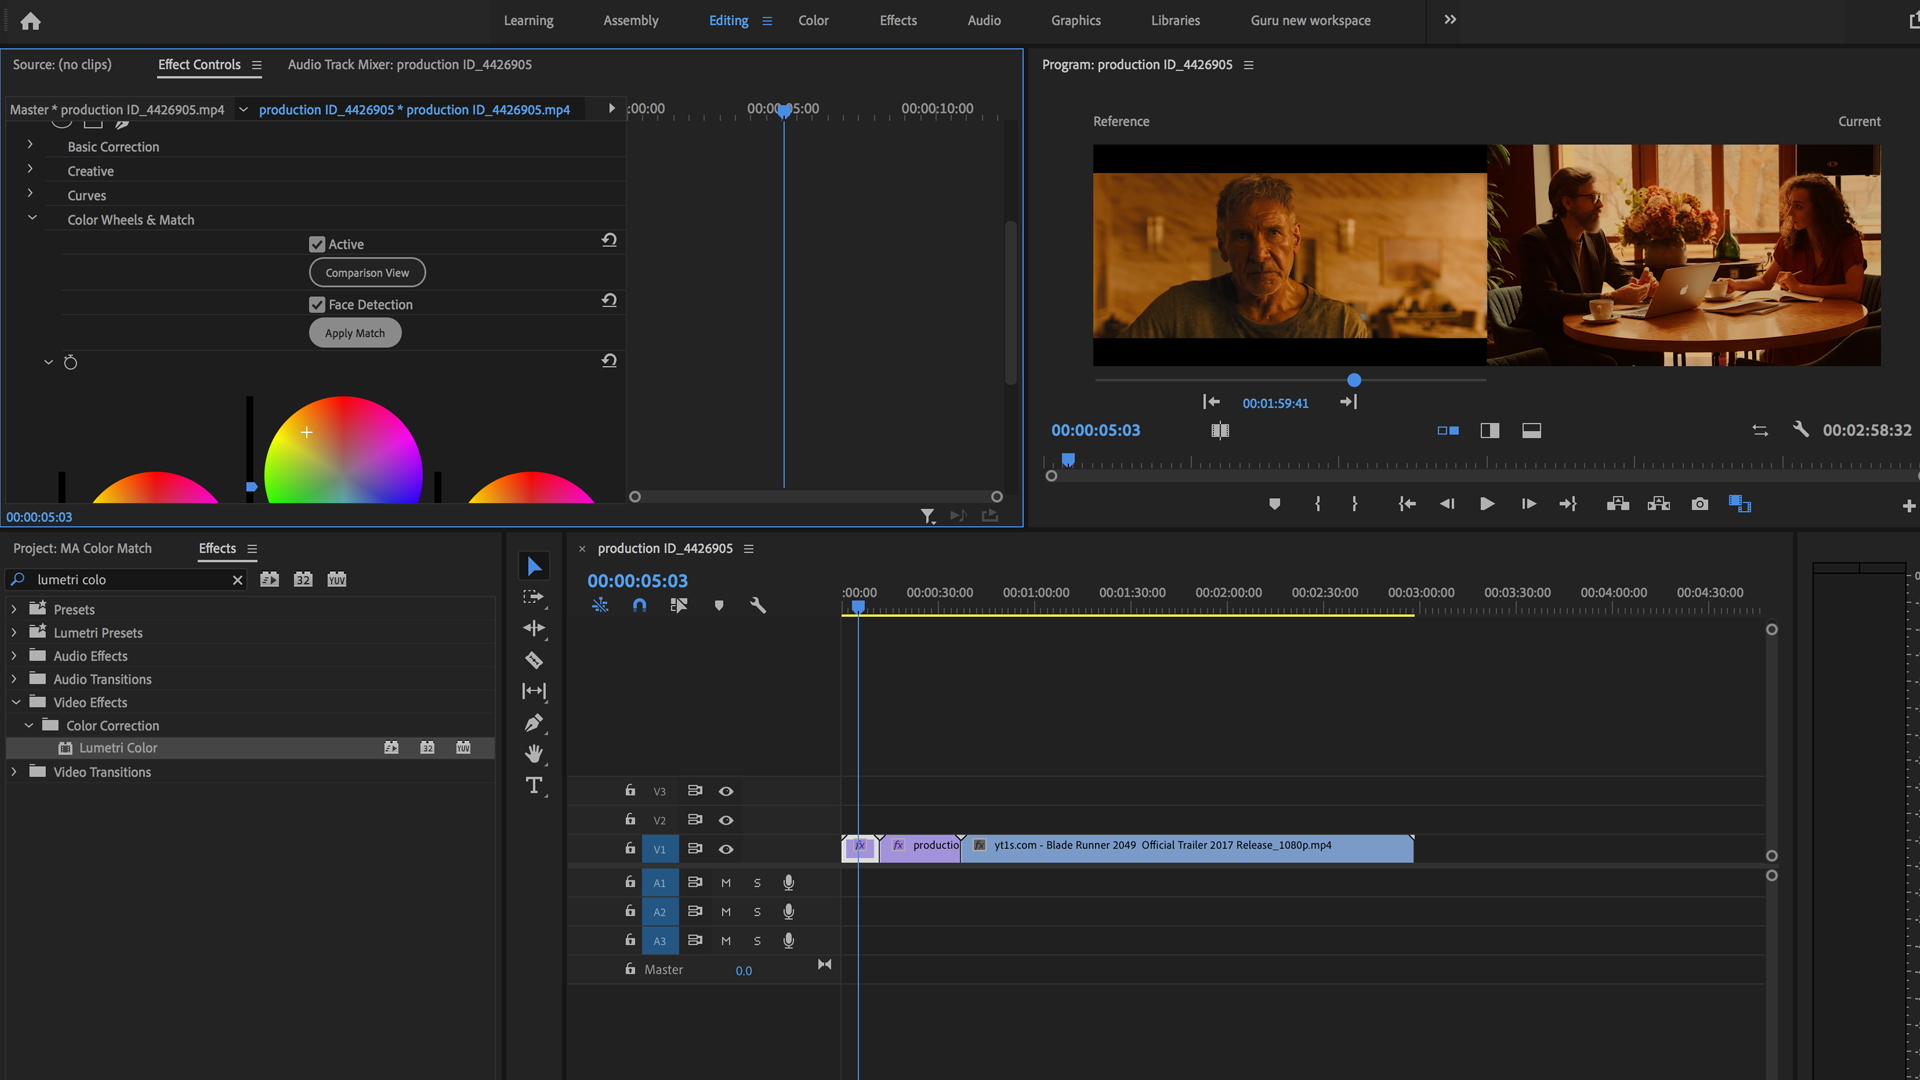Go to previous edit in reference
Image resolution: width=1920 pixels, height=1080 pixels.
[1211, 402]
